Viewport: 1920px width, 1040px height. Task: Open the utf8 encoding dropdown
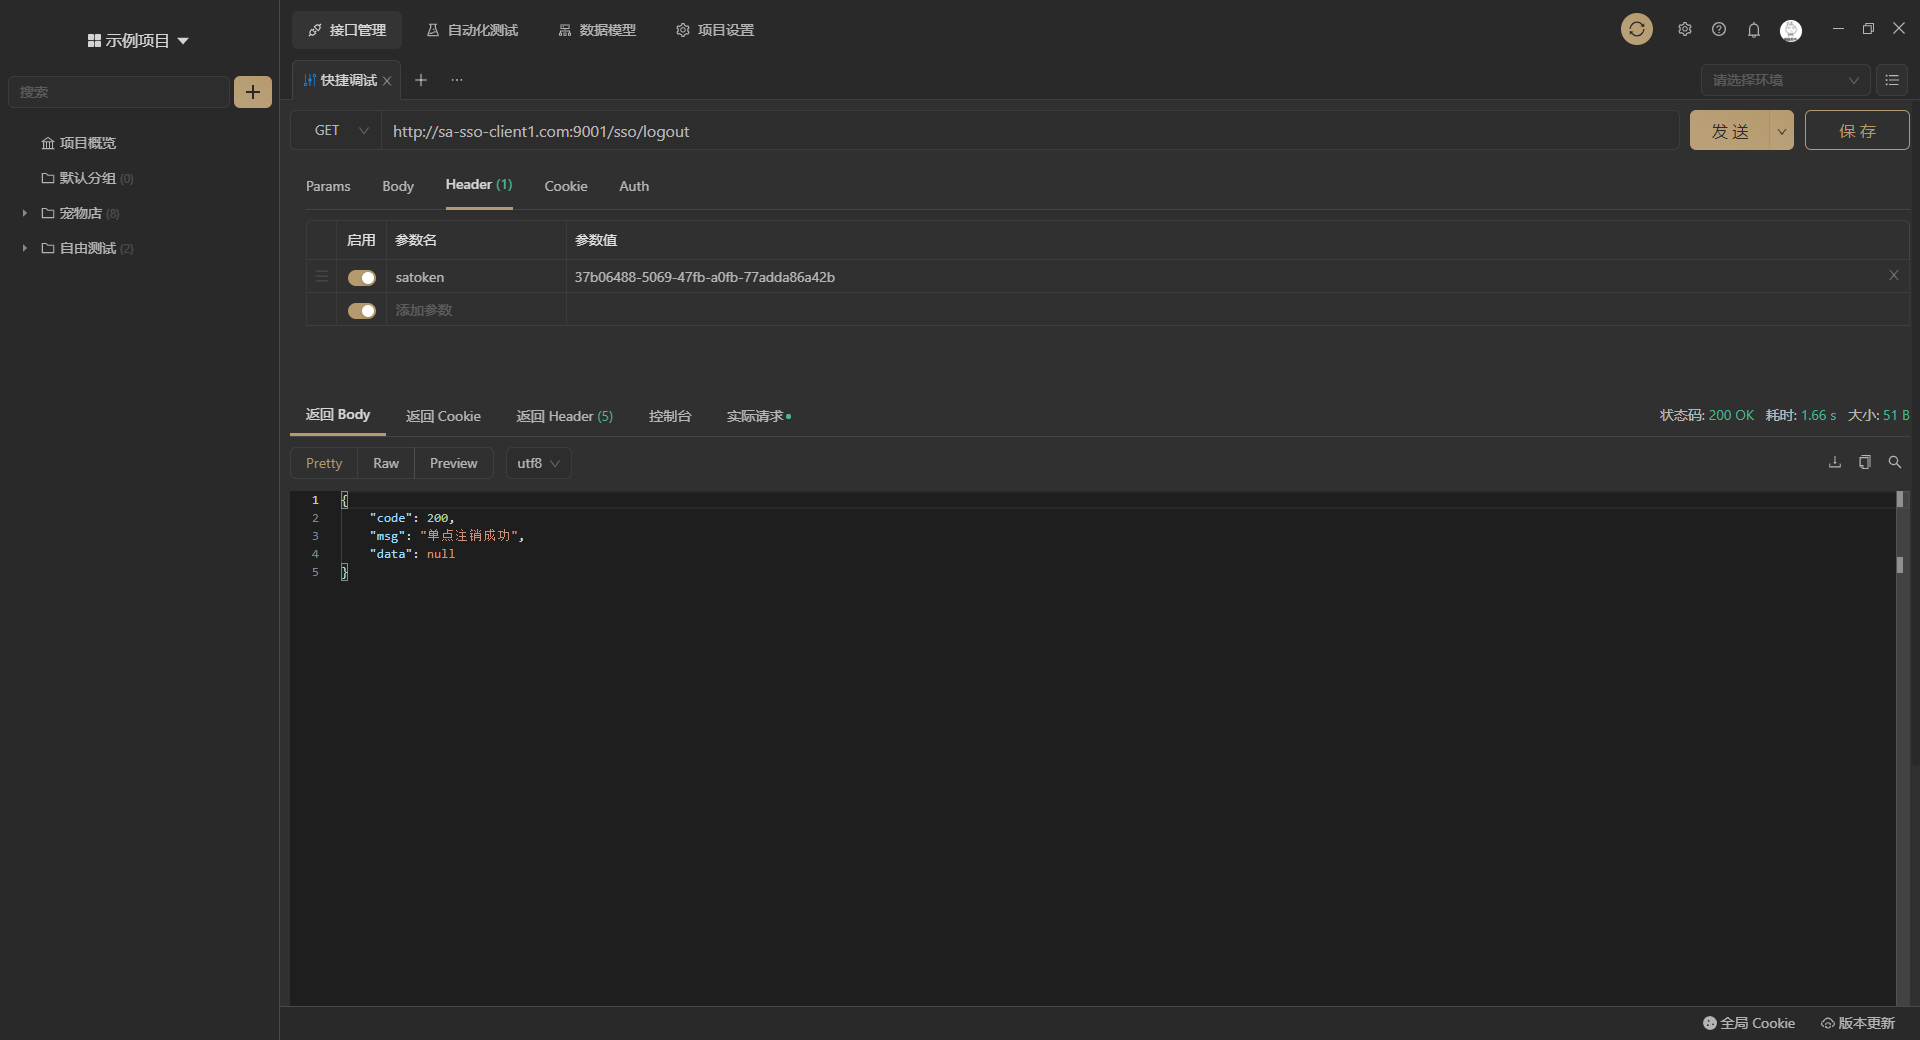pos(538,463)
